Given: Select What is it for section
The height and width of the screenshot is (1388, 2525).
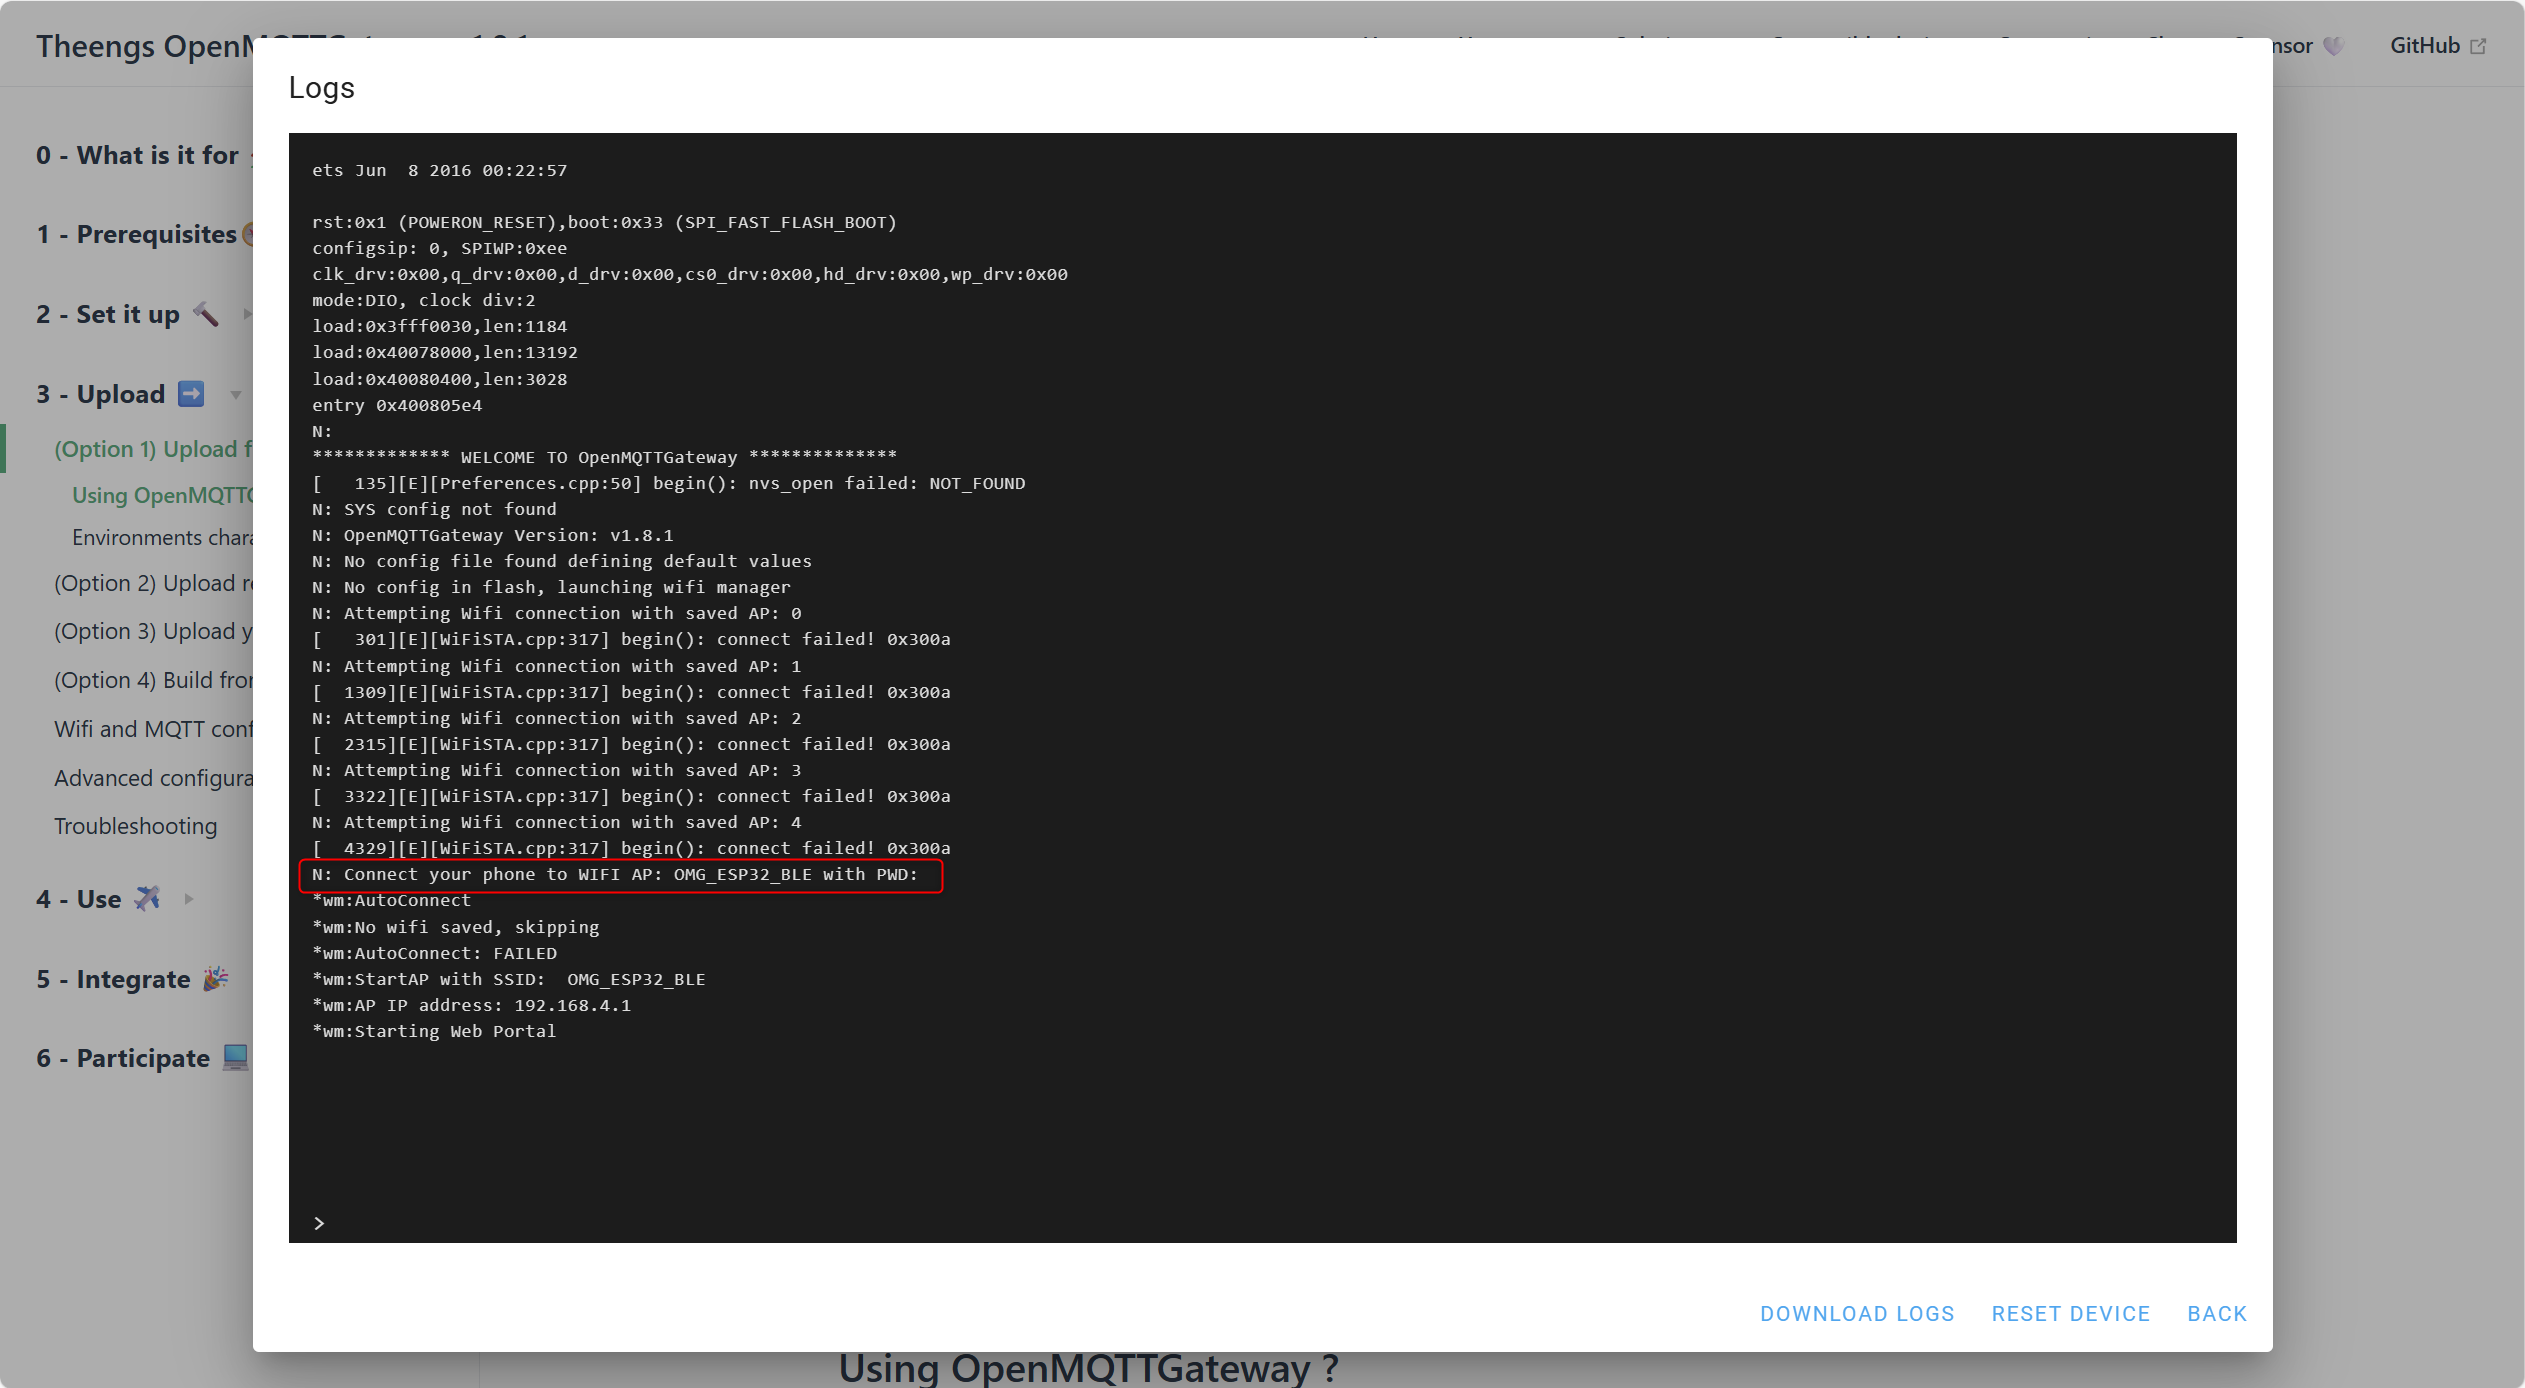Looking at the screenshot, I should (x=138, y=155).
